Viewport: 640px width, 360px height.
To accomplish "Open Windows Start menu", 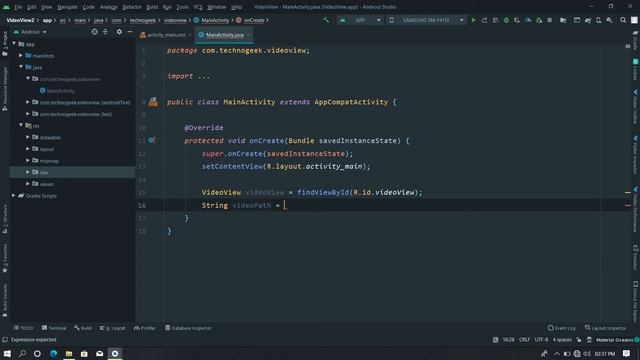I will [7, 353].
